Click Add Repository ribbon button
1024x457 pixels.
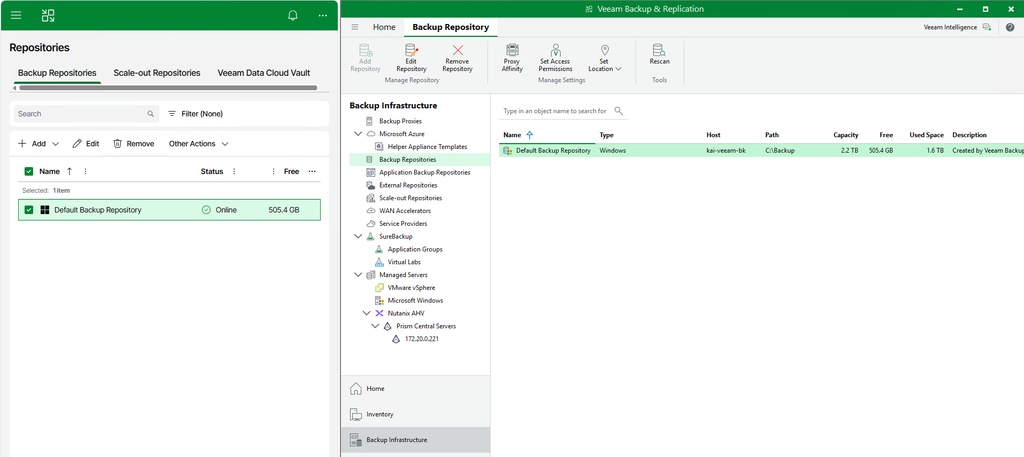click(365, 57)
